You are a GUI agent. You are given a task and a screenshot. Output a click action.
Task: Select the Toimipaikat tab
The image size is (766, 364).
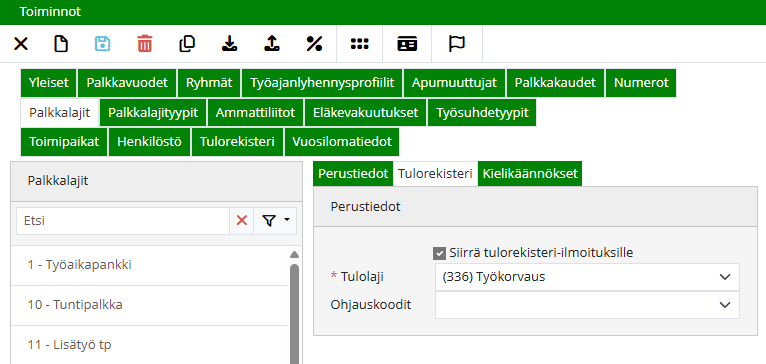(x=64, y=142)
